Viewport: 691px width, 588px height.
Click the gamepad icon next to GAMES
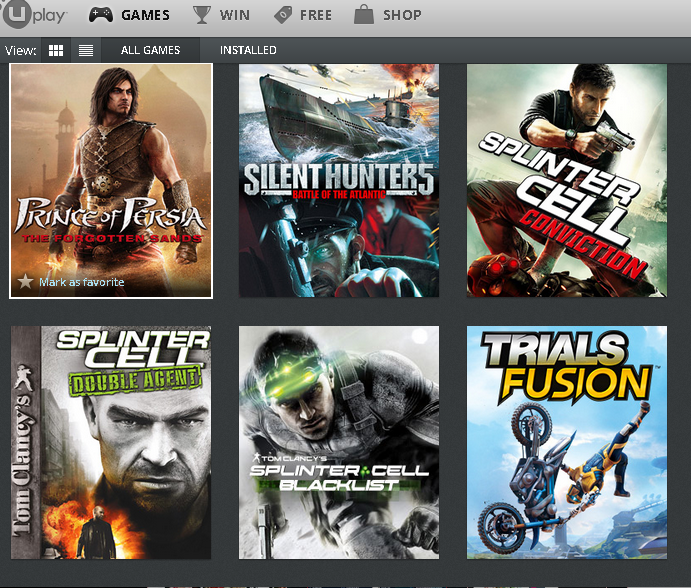[100, 15]
